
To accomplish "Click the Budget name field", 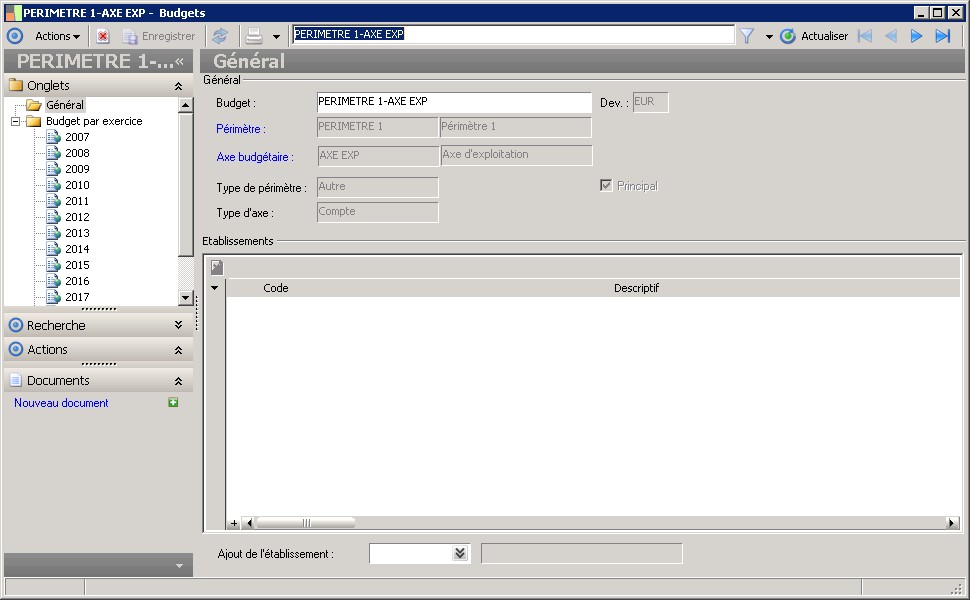I will [454, 102].
